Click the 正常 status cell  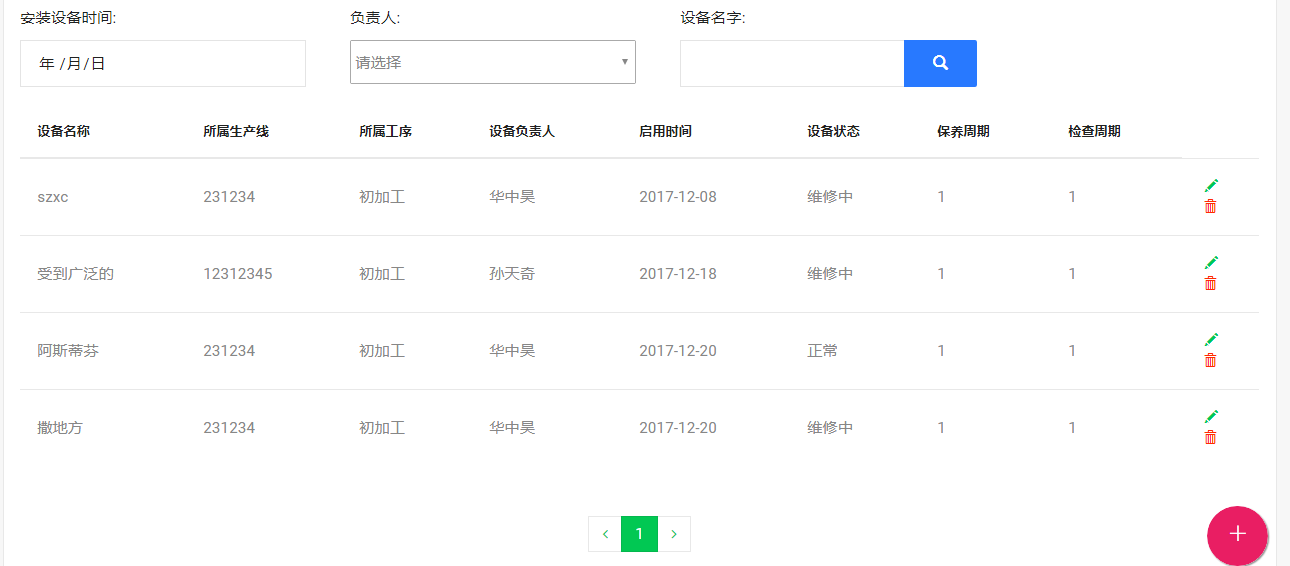click(823, 351)
